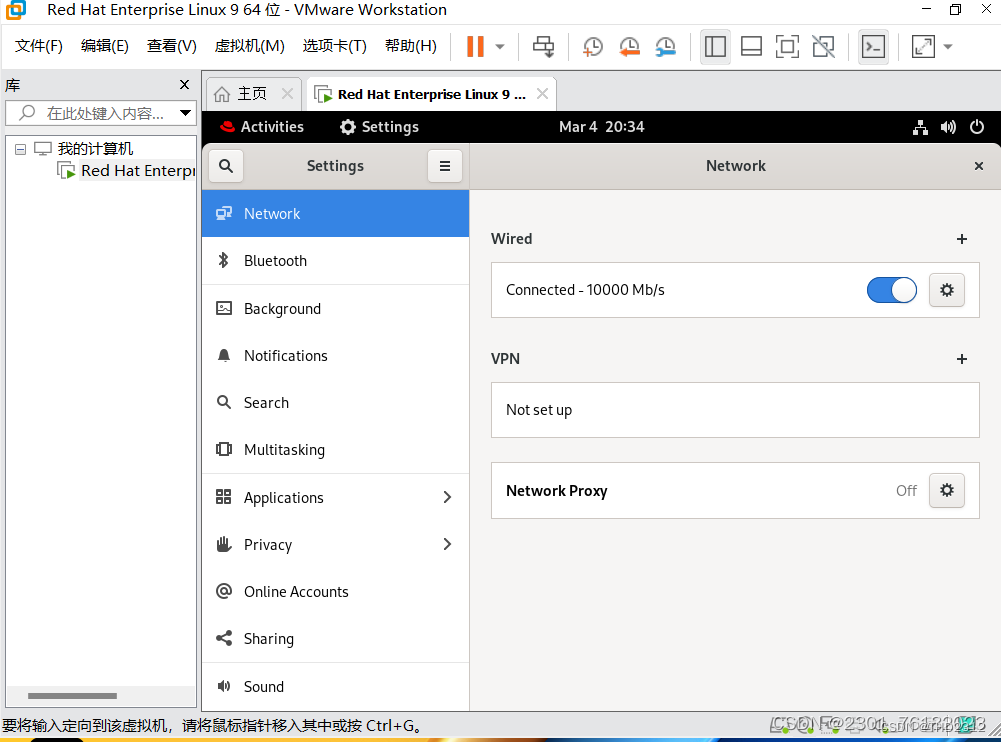The image size is (1001, 742).
Task: Click the send Ctrl+Alt+Del toolbar icon
Action: (543, 47)
